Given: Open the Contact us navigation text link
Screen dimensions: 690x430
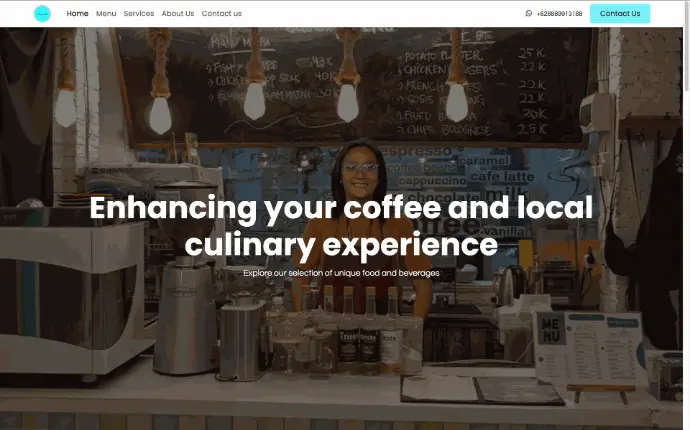Looking at the screenshot, I should 222,14.
